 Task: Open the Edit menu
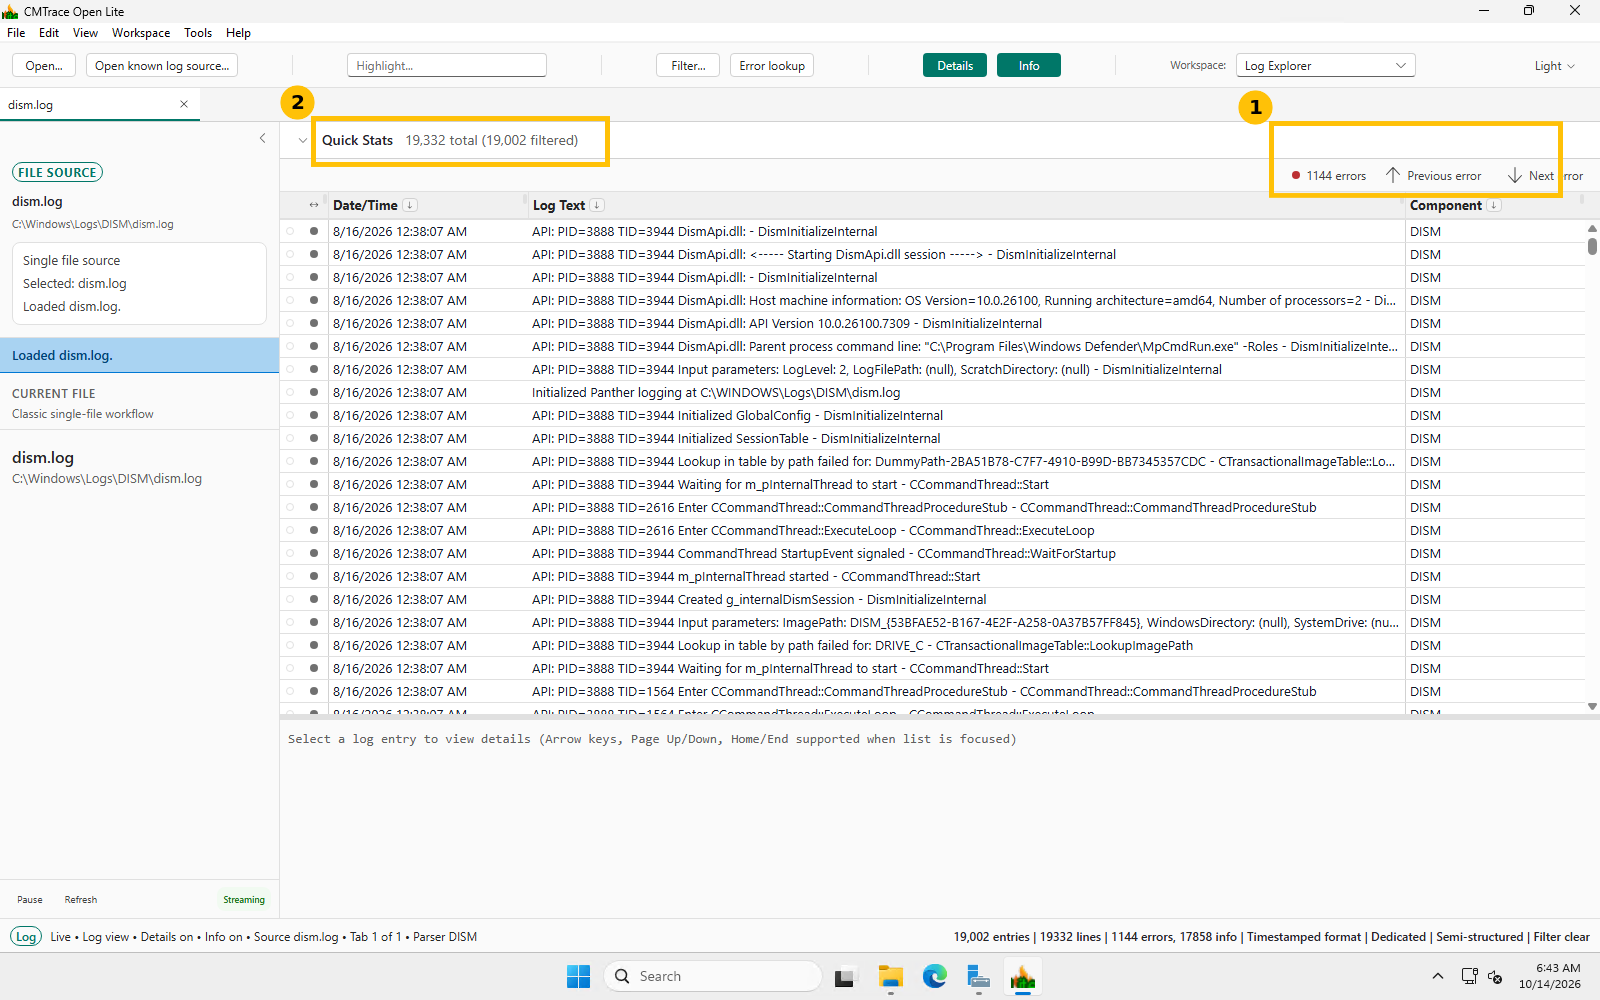[x=49, y=33]
